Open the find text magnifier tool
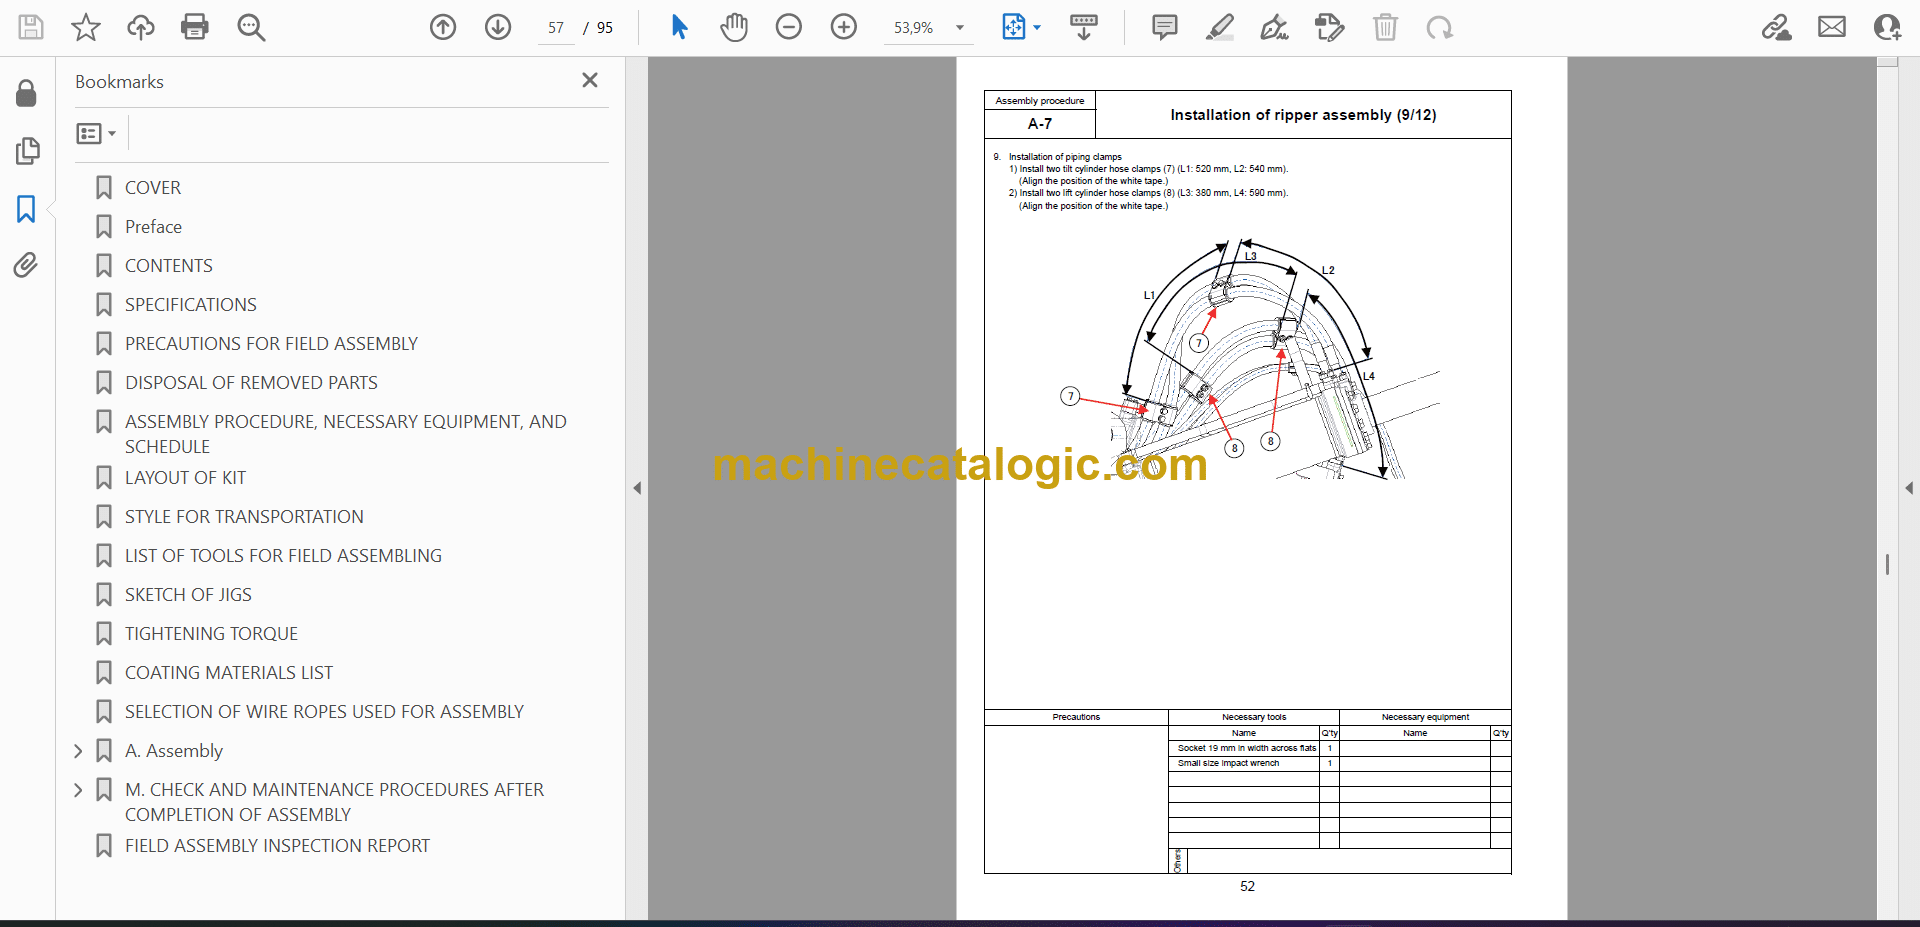The image size is (1920, 927). [251, 27]
